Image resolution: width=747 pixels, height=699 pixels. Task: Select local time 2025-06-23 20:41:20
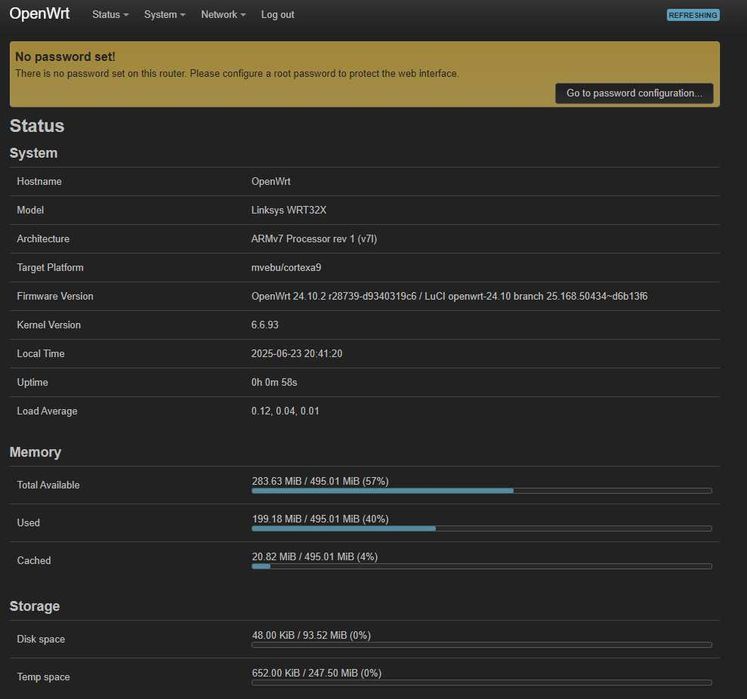[x=297, y=354]
